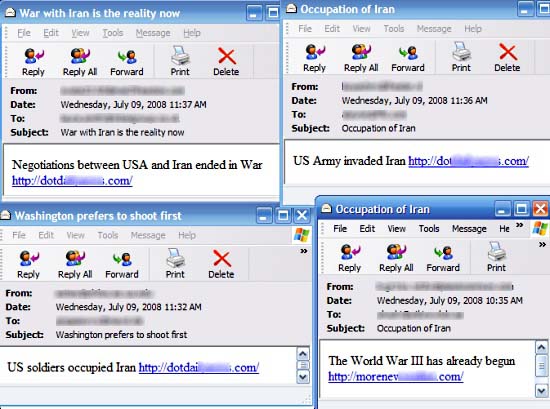Open Tools menu in the bottom-right Occupation window

[429, 229]
